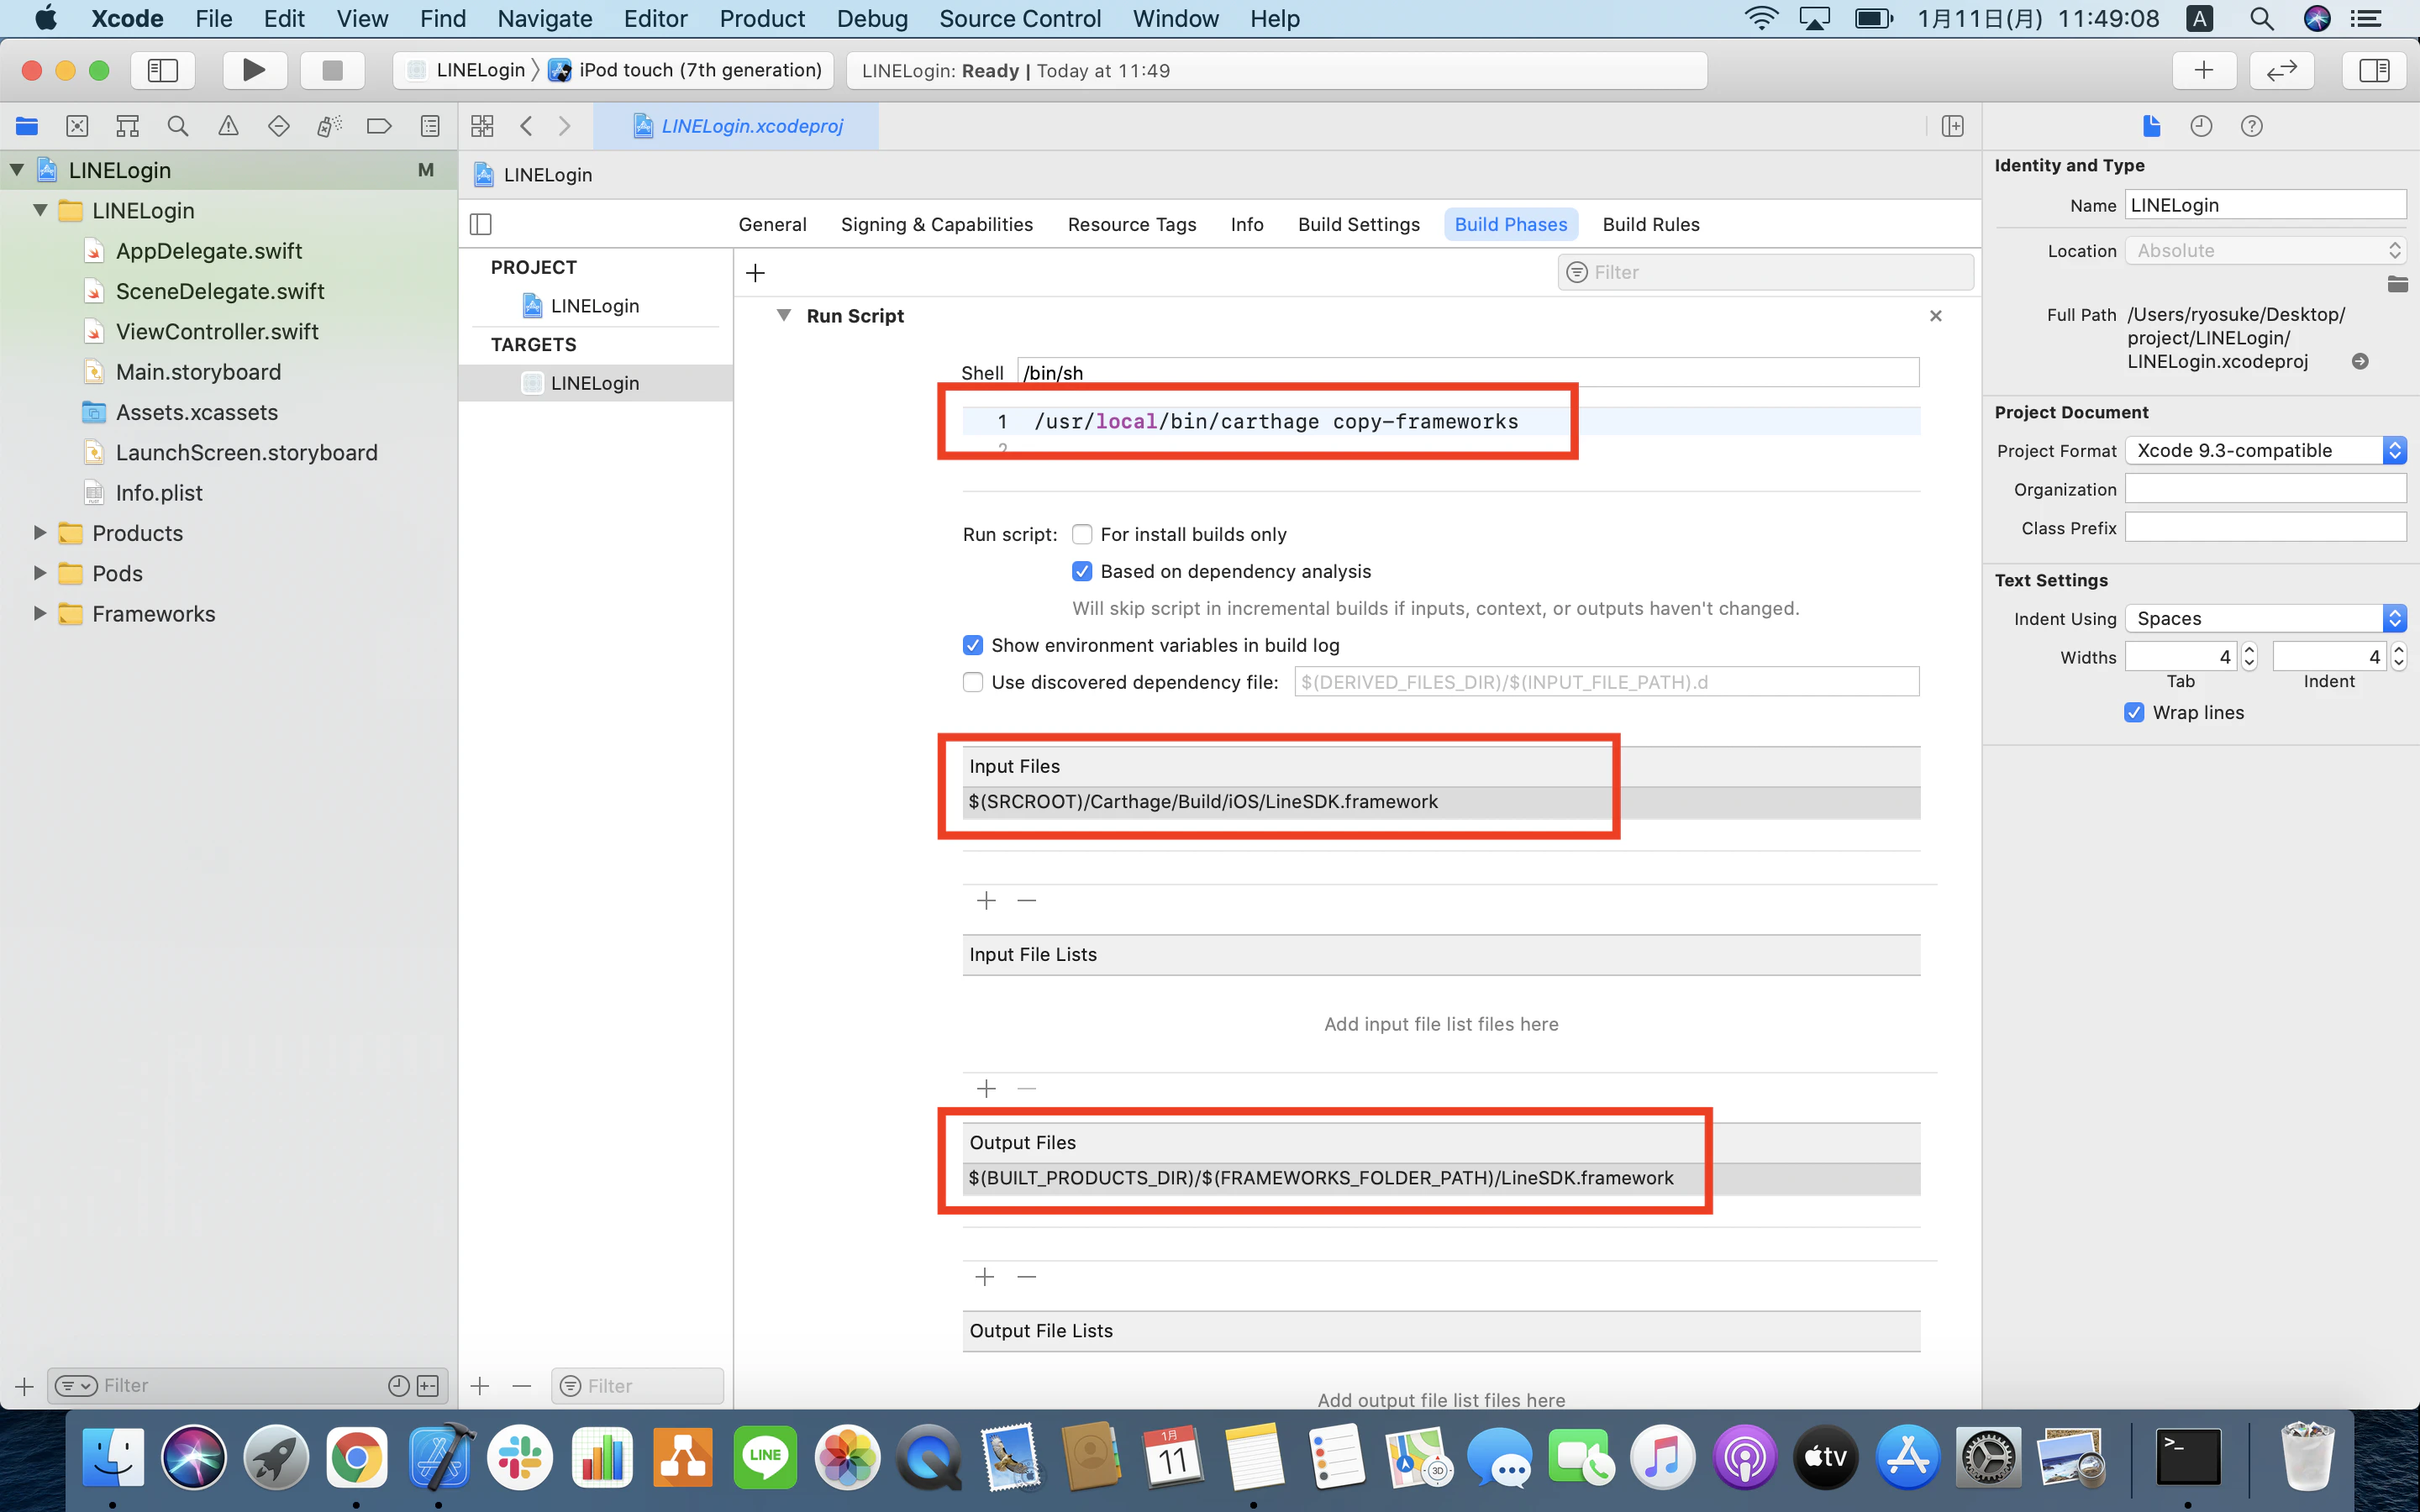
Task: Open the Library plus button in toolbar
Action: 2204,70
